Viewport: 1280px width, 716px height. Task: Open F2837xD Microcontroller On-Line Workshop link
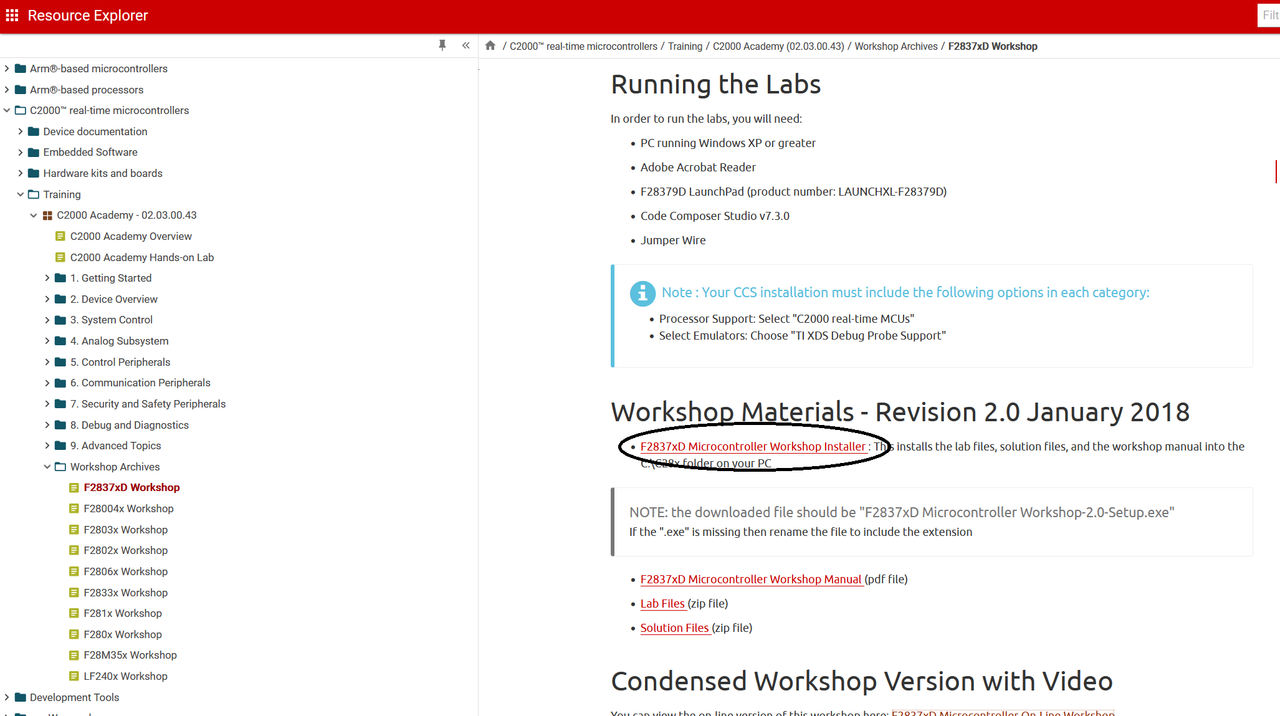1003,712
